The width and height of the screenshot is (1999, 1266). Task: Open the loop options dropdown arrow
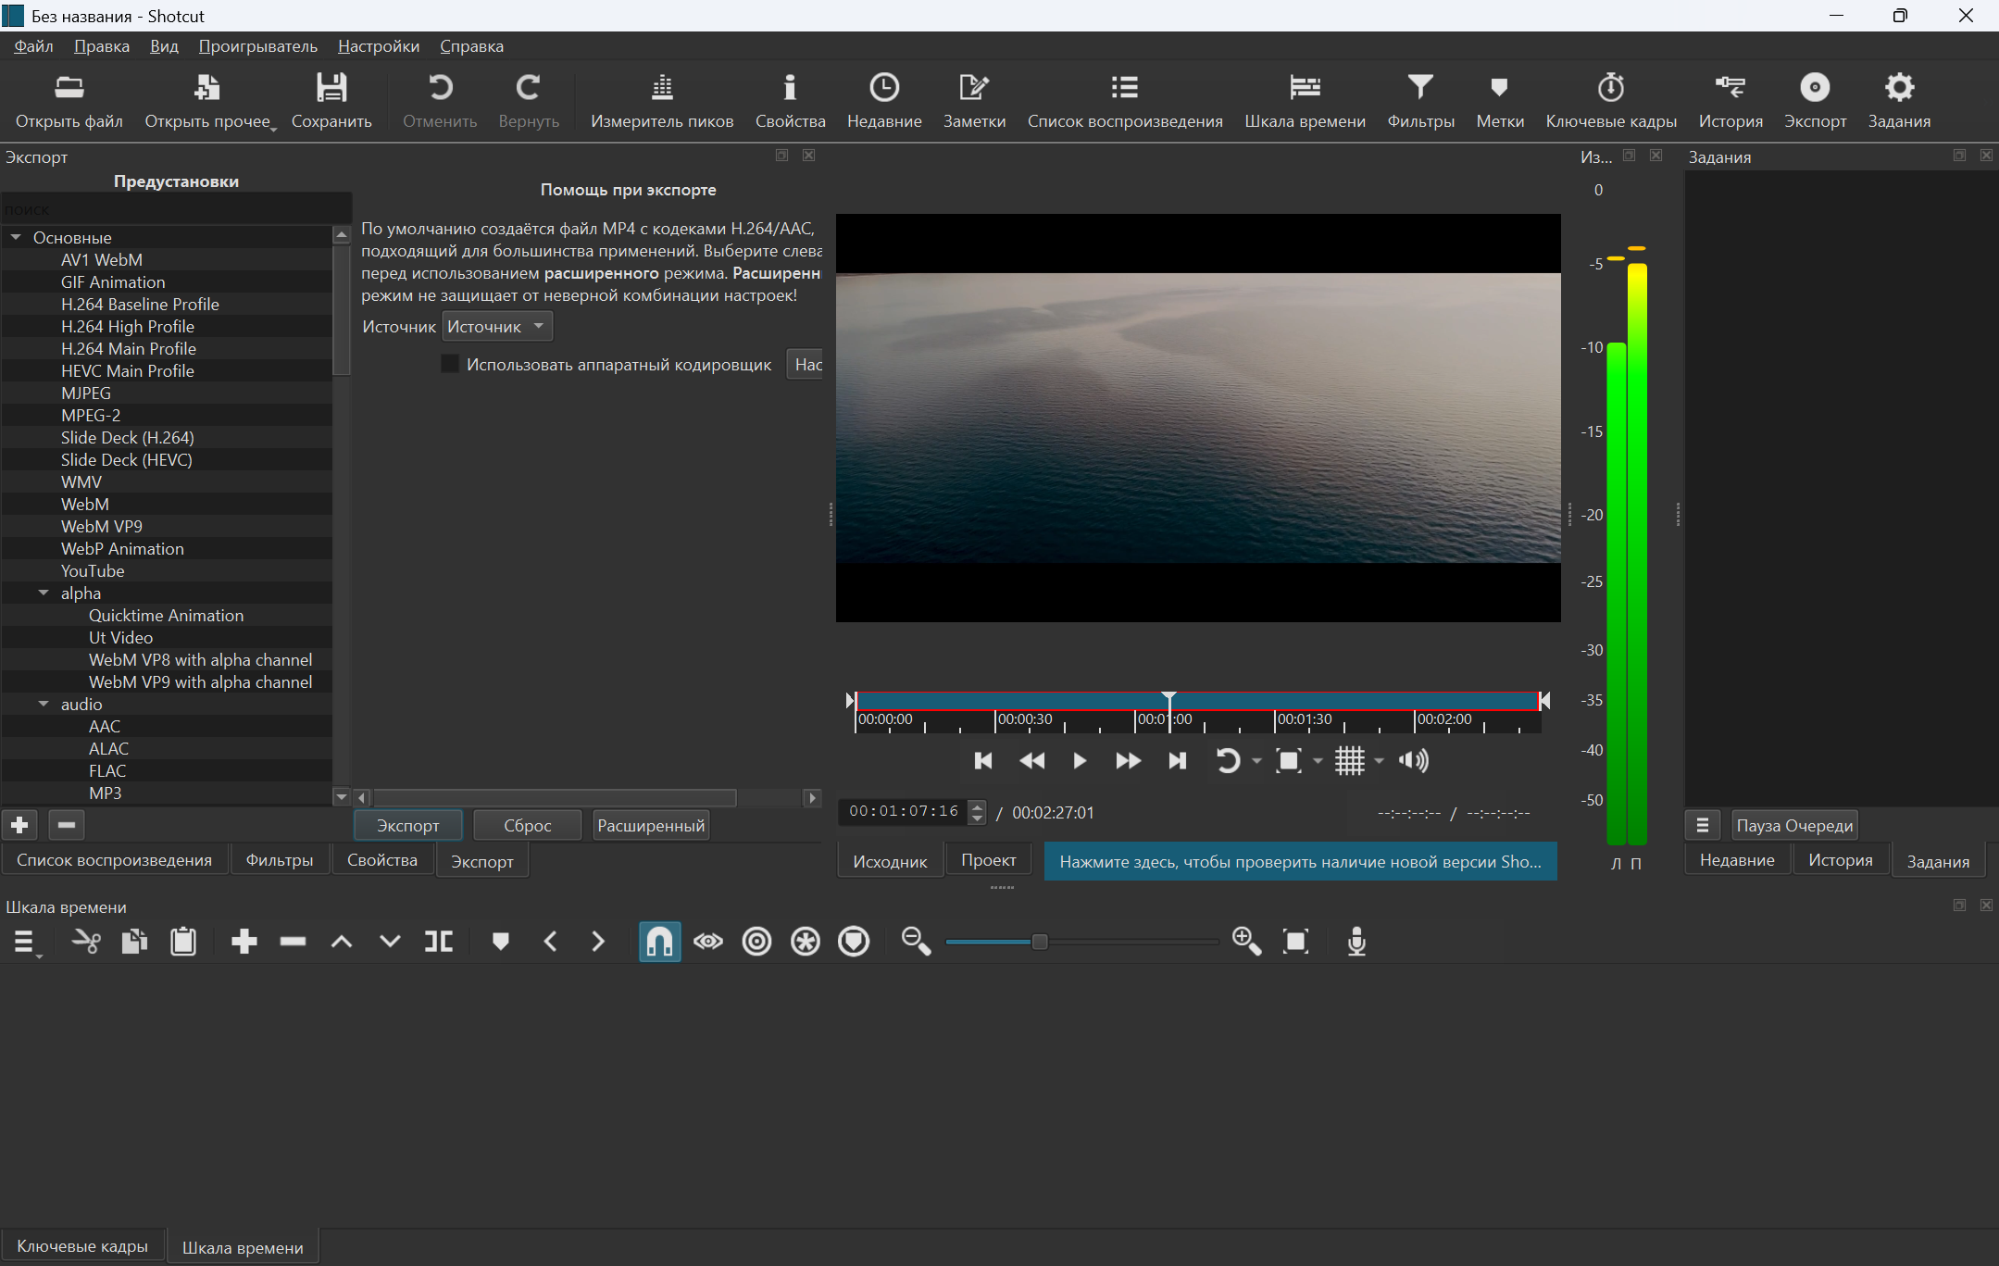1257,762
